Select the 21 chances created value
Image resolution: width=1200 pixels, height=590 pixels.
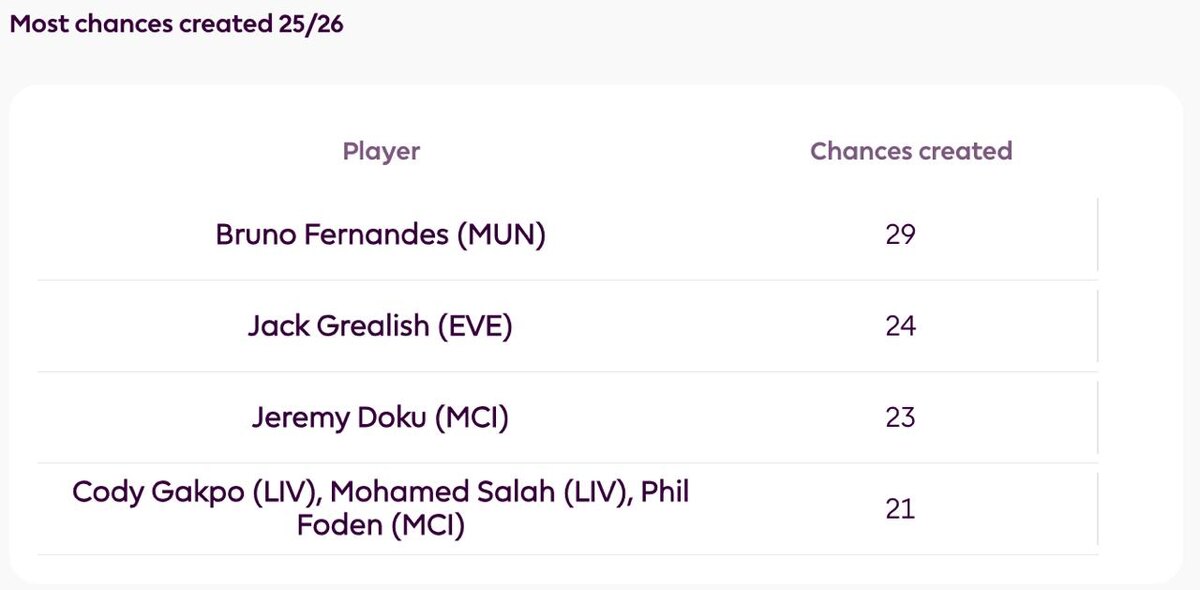[900, 509]
